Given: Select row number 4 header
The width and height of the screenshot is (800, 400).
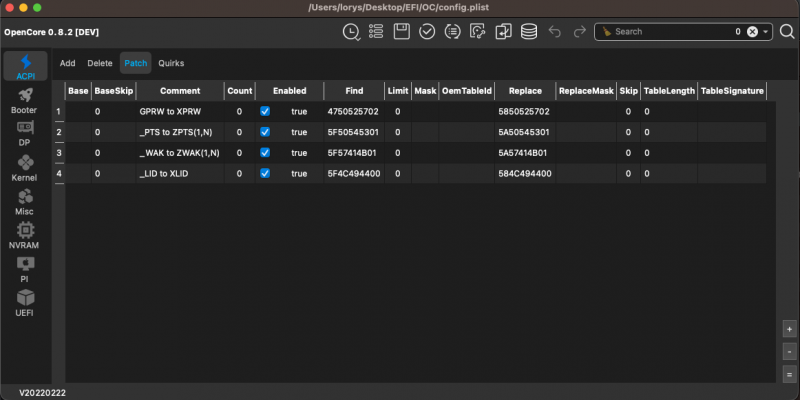Looking at the screenshot, I should pos(59,173).
